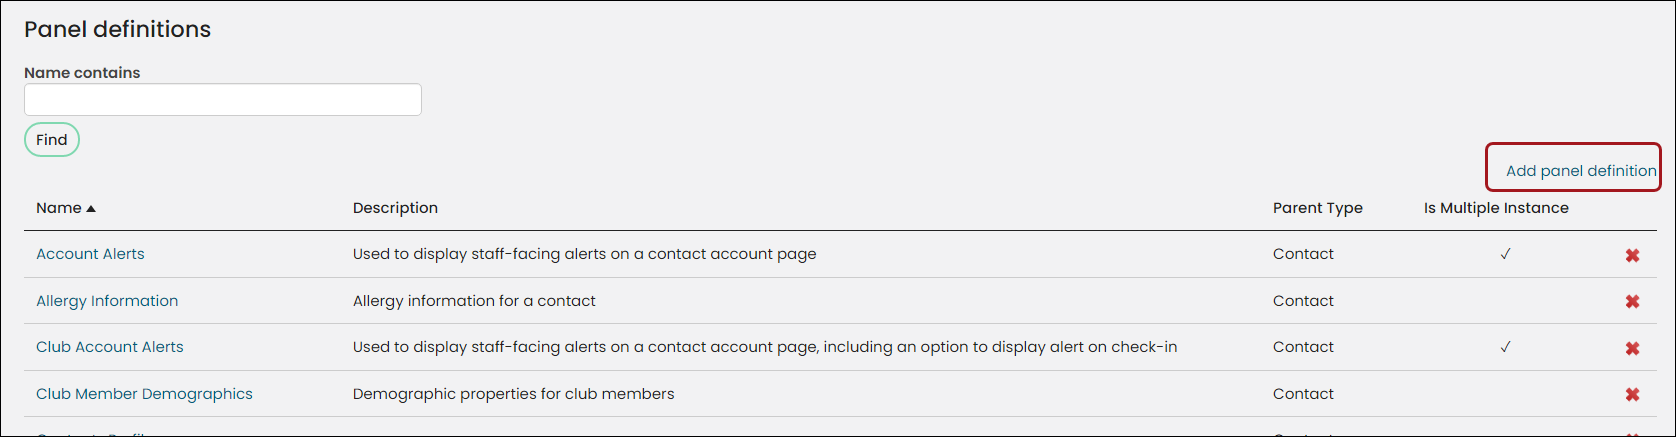This screenshot has height=437, width=1676.
Task: Remove Club Member Demographics using red X
Action: coord(1632,394)
